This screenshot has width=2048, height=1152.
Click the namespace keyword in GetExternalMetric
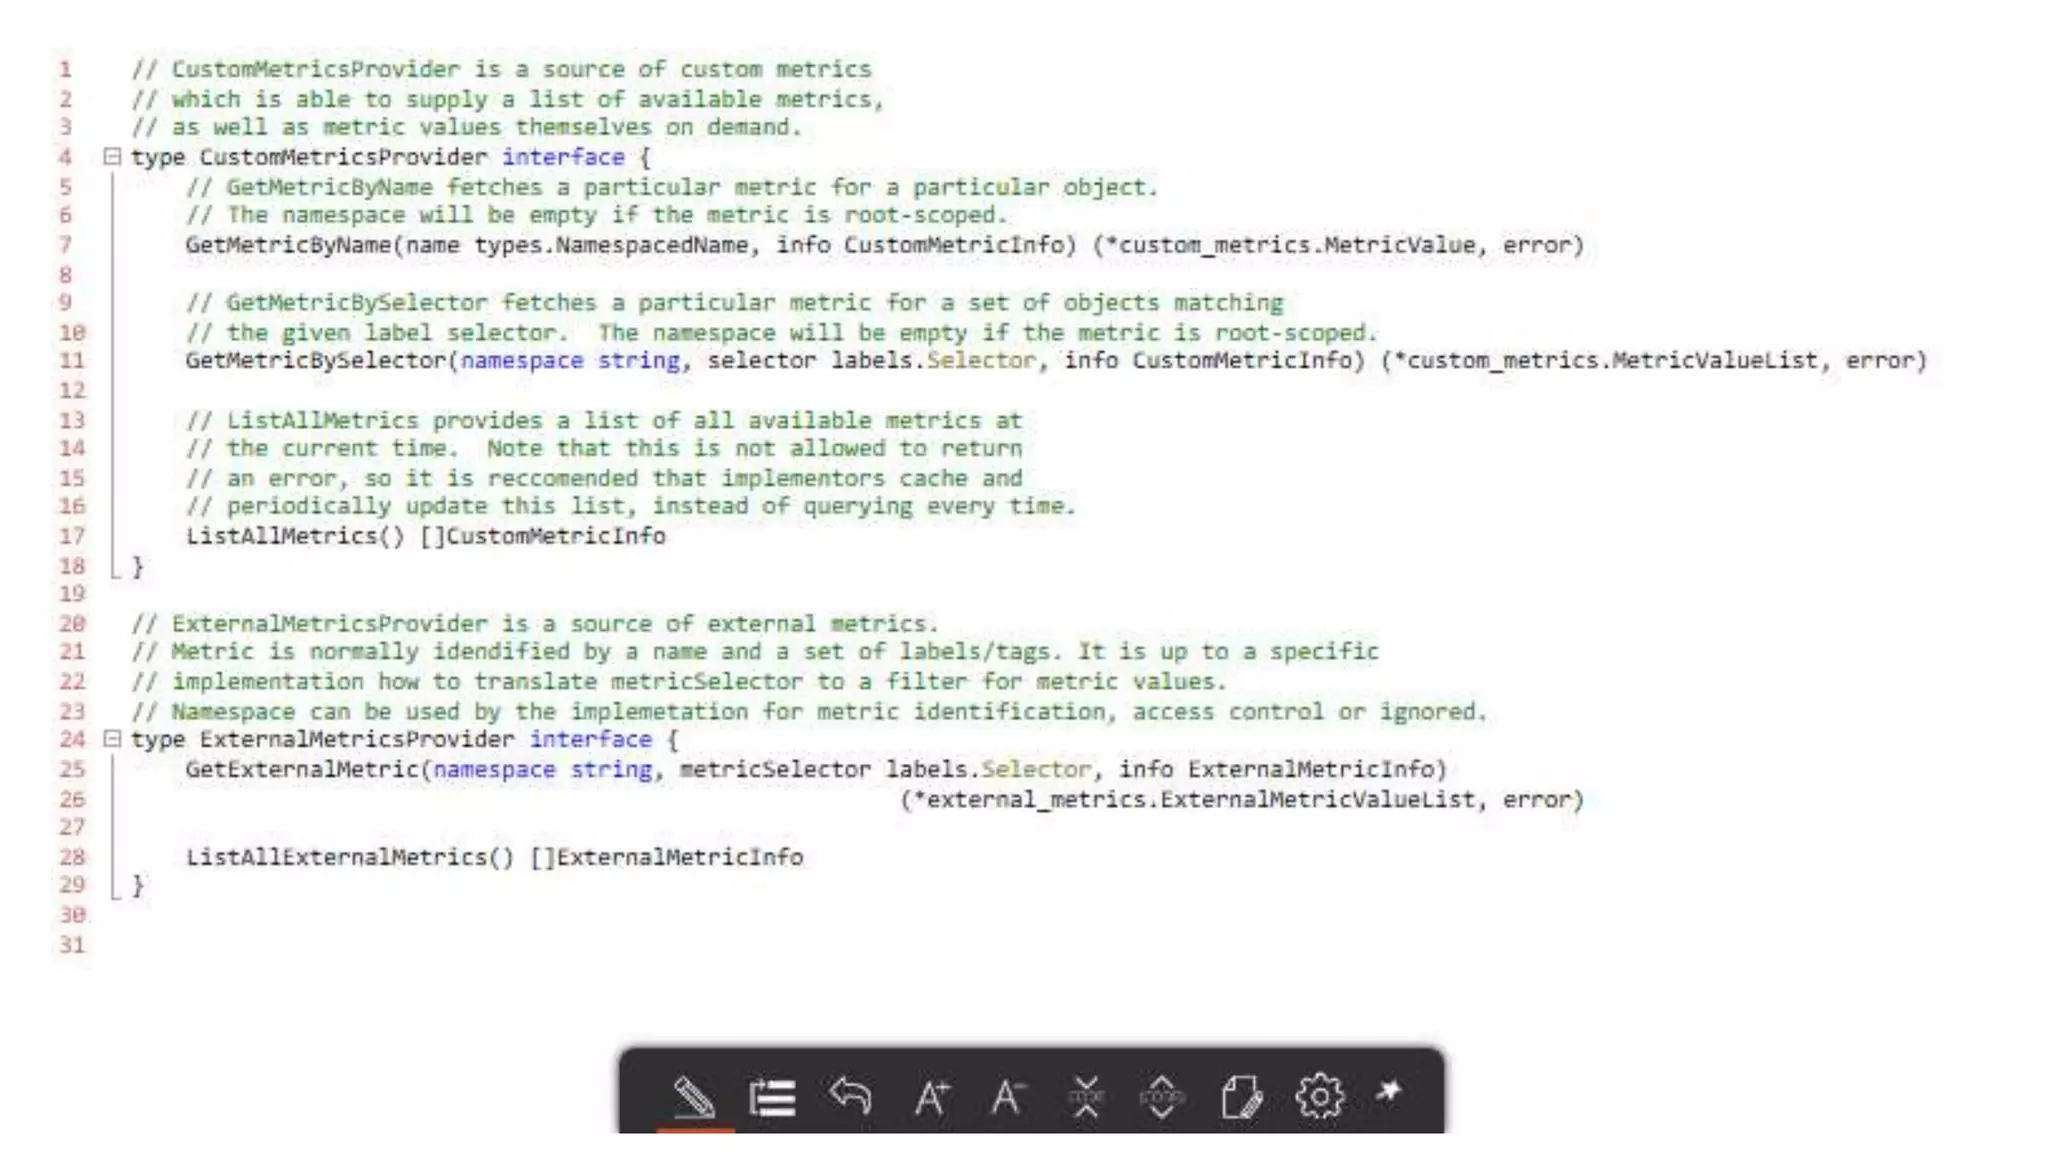point(494,769)
